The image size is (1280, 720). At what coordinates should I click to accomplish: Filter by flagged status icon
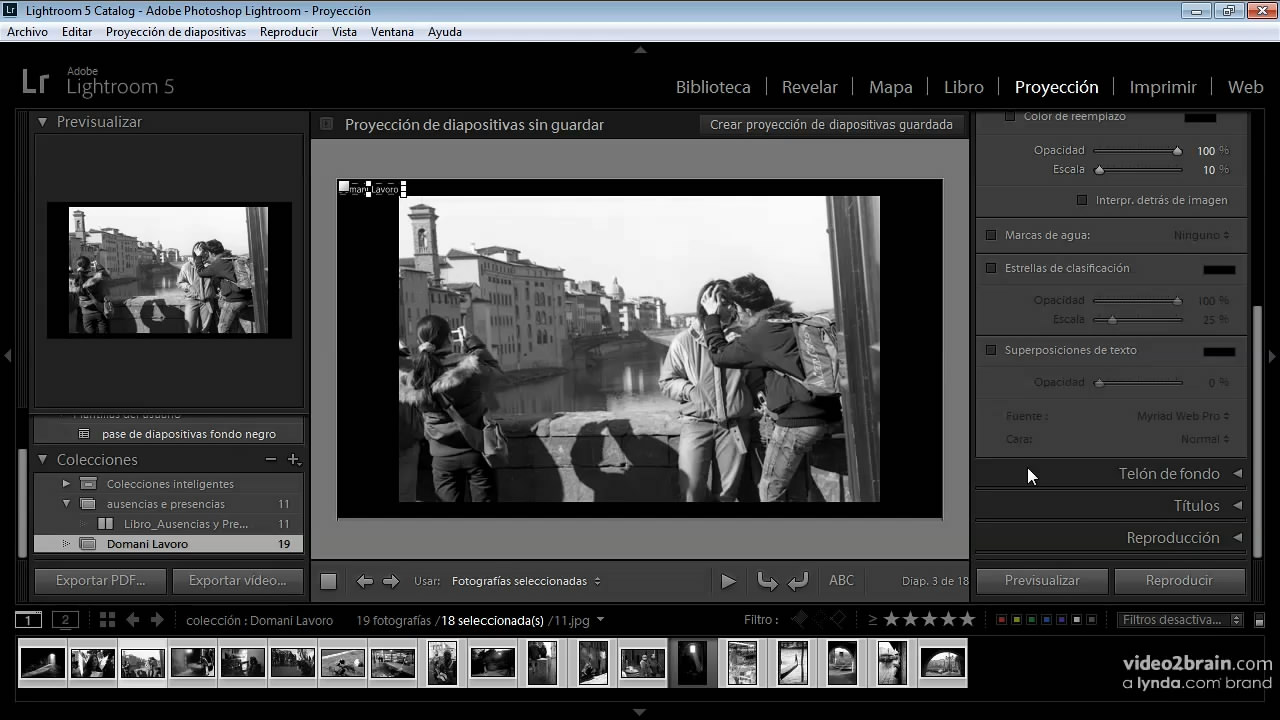point(799,620)
